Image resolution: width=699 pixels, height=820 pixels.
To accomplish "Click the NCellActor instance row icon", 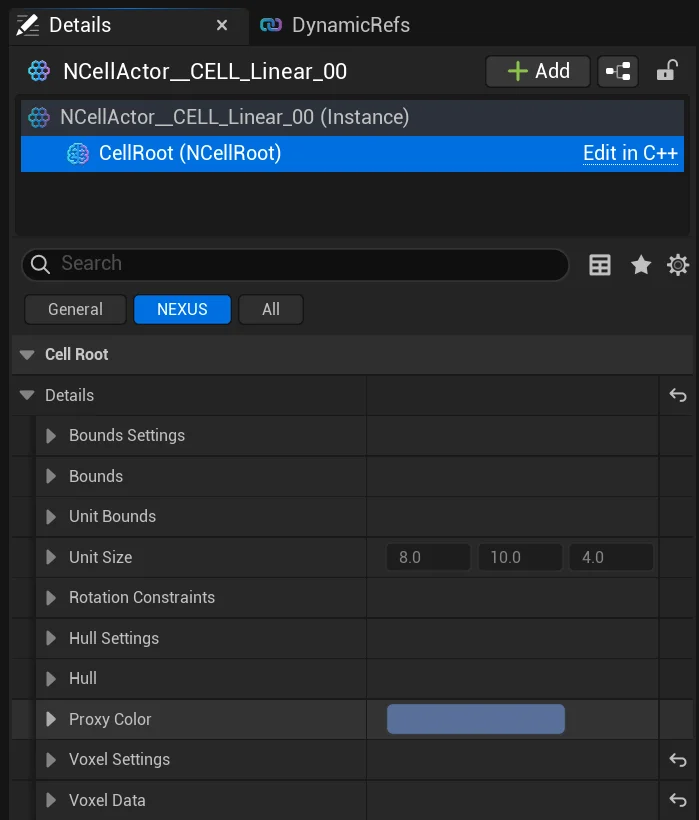I will point(39,117).
